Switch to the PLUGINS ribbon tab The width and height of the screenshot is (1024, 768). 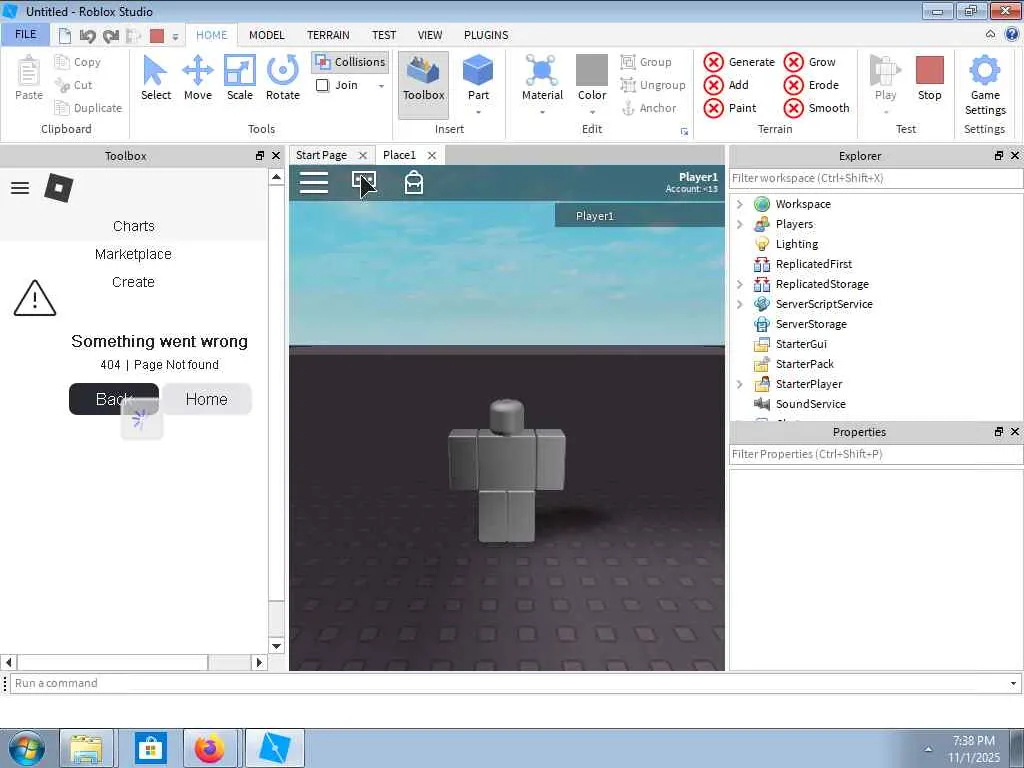[486, 35]
